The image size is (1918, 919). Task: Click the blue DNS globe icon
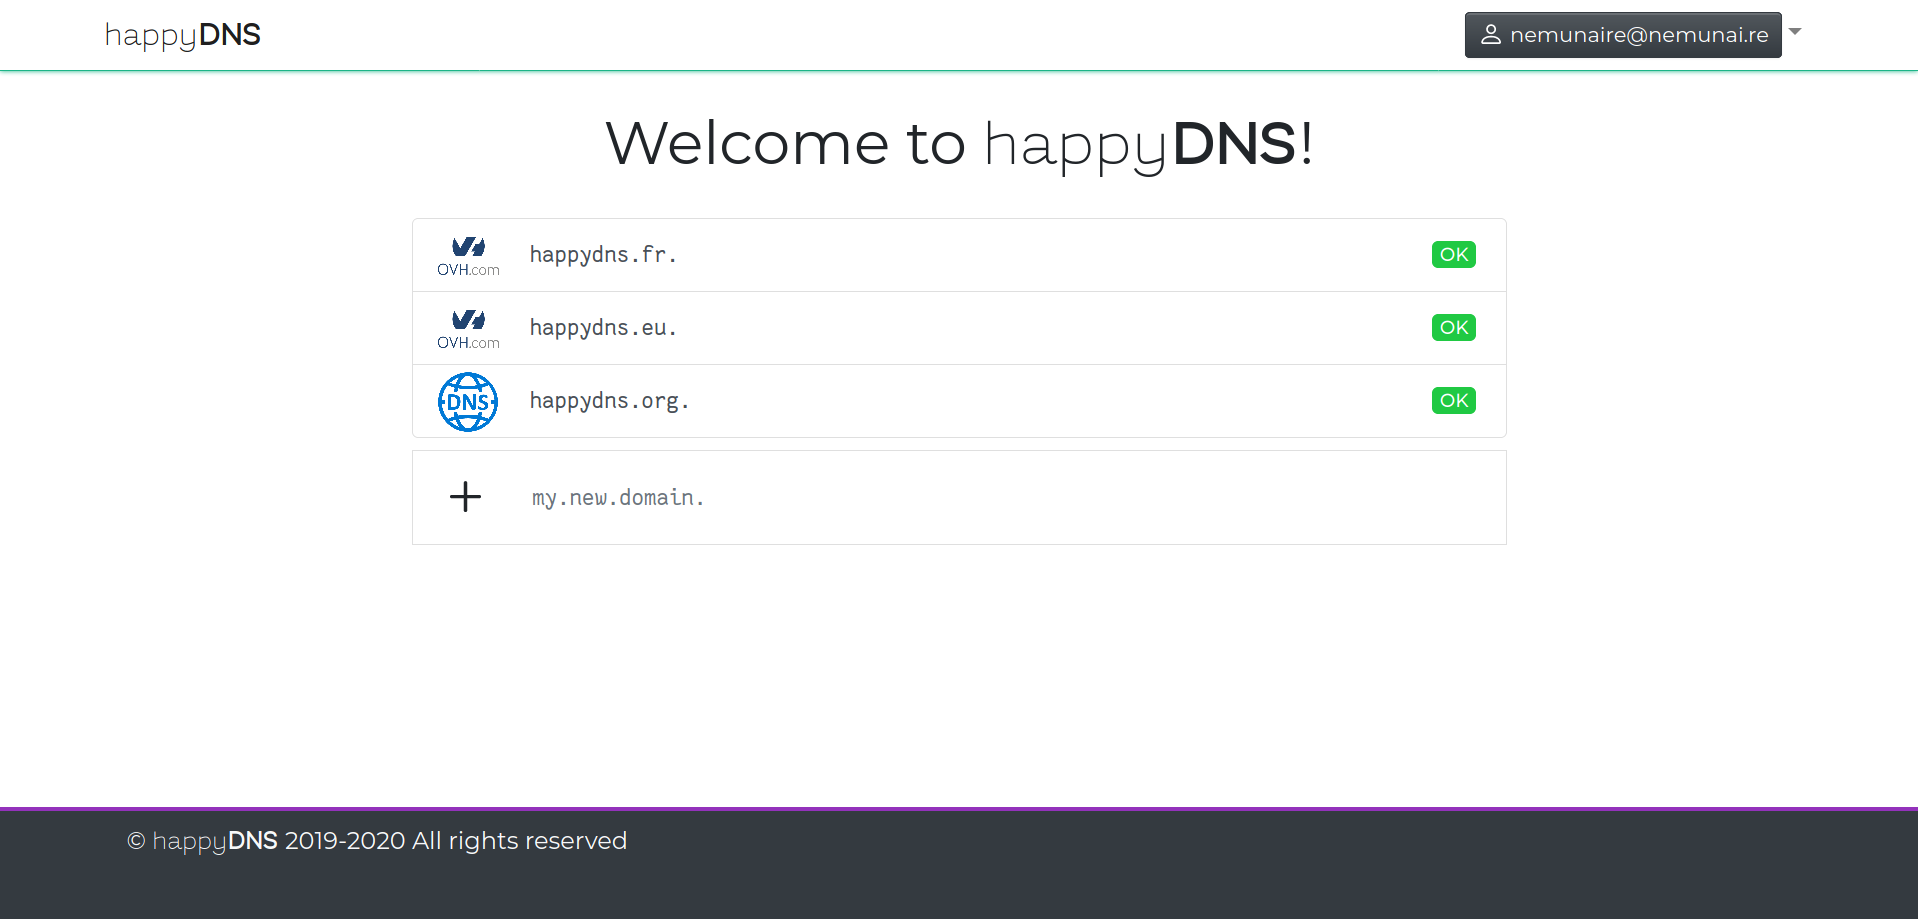point(468,402)
